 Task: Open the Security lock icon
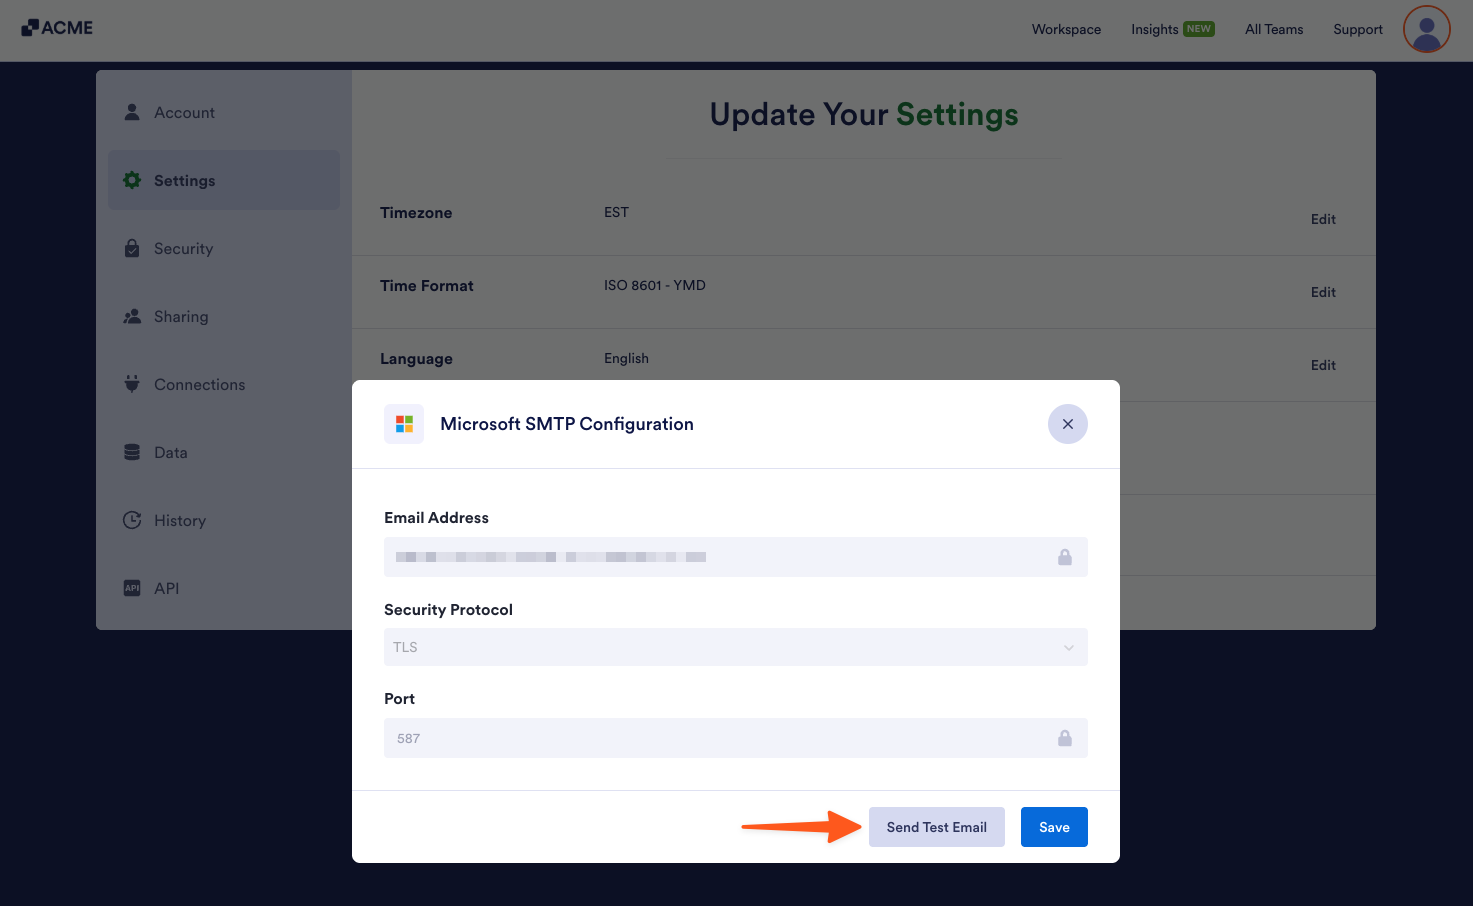pyautogui.click(x=133, y=248)
